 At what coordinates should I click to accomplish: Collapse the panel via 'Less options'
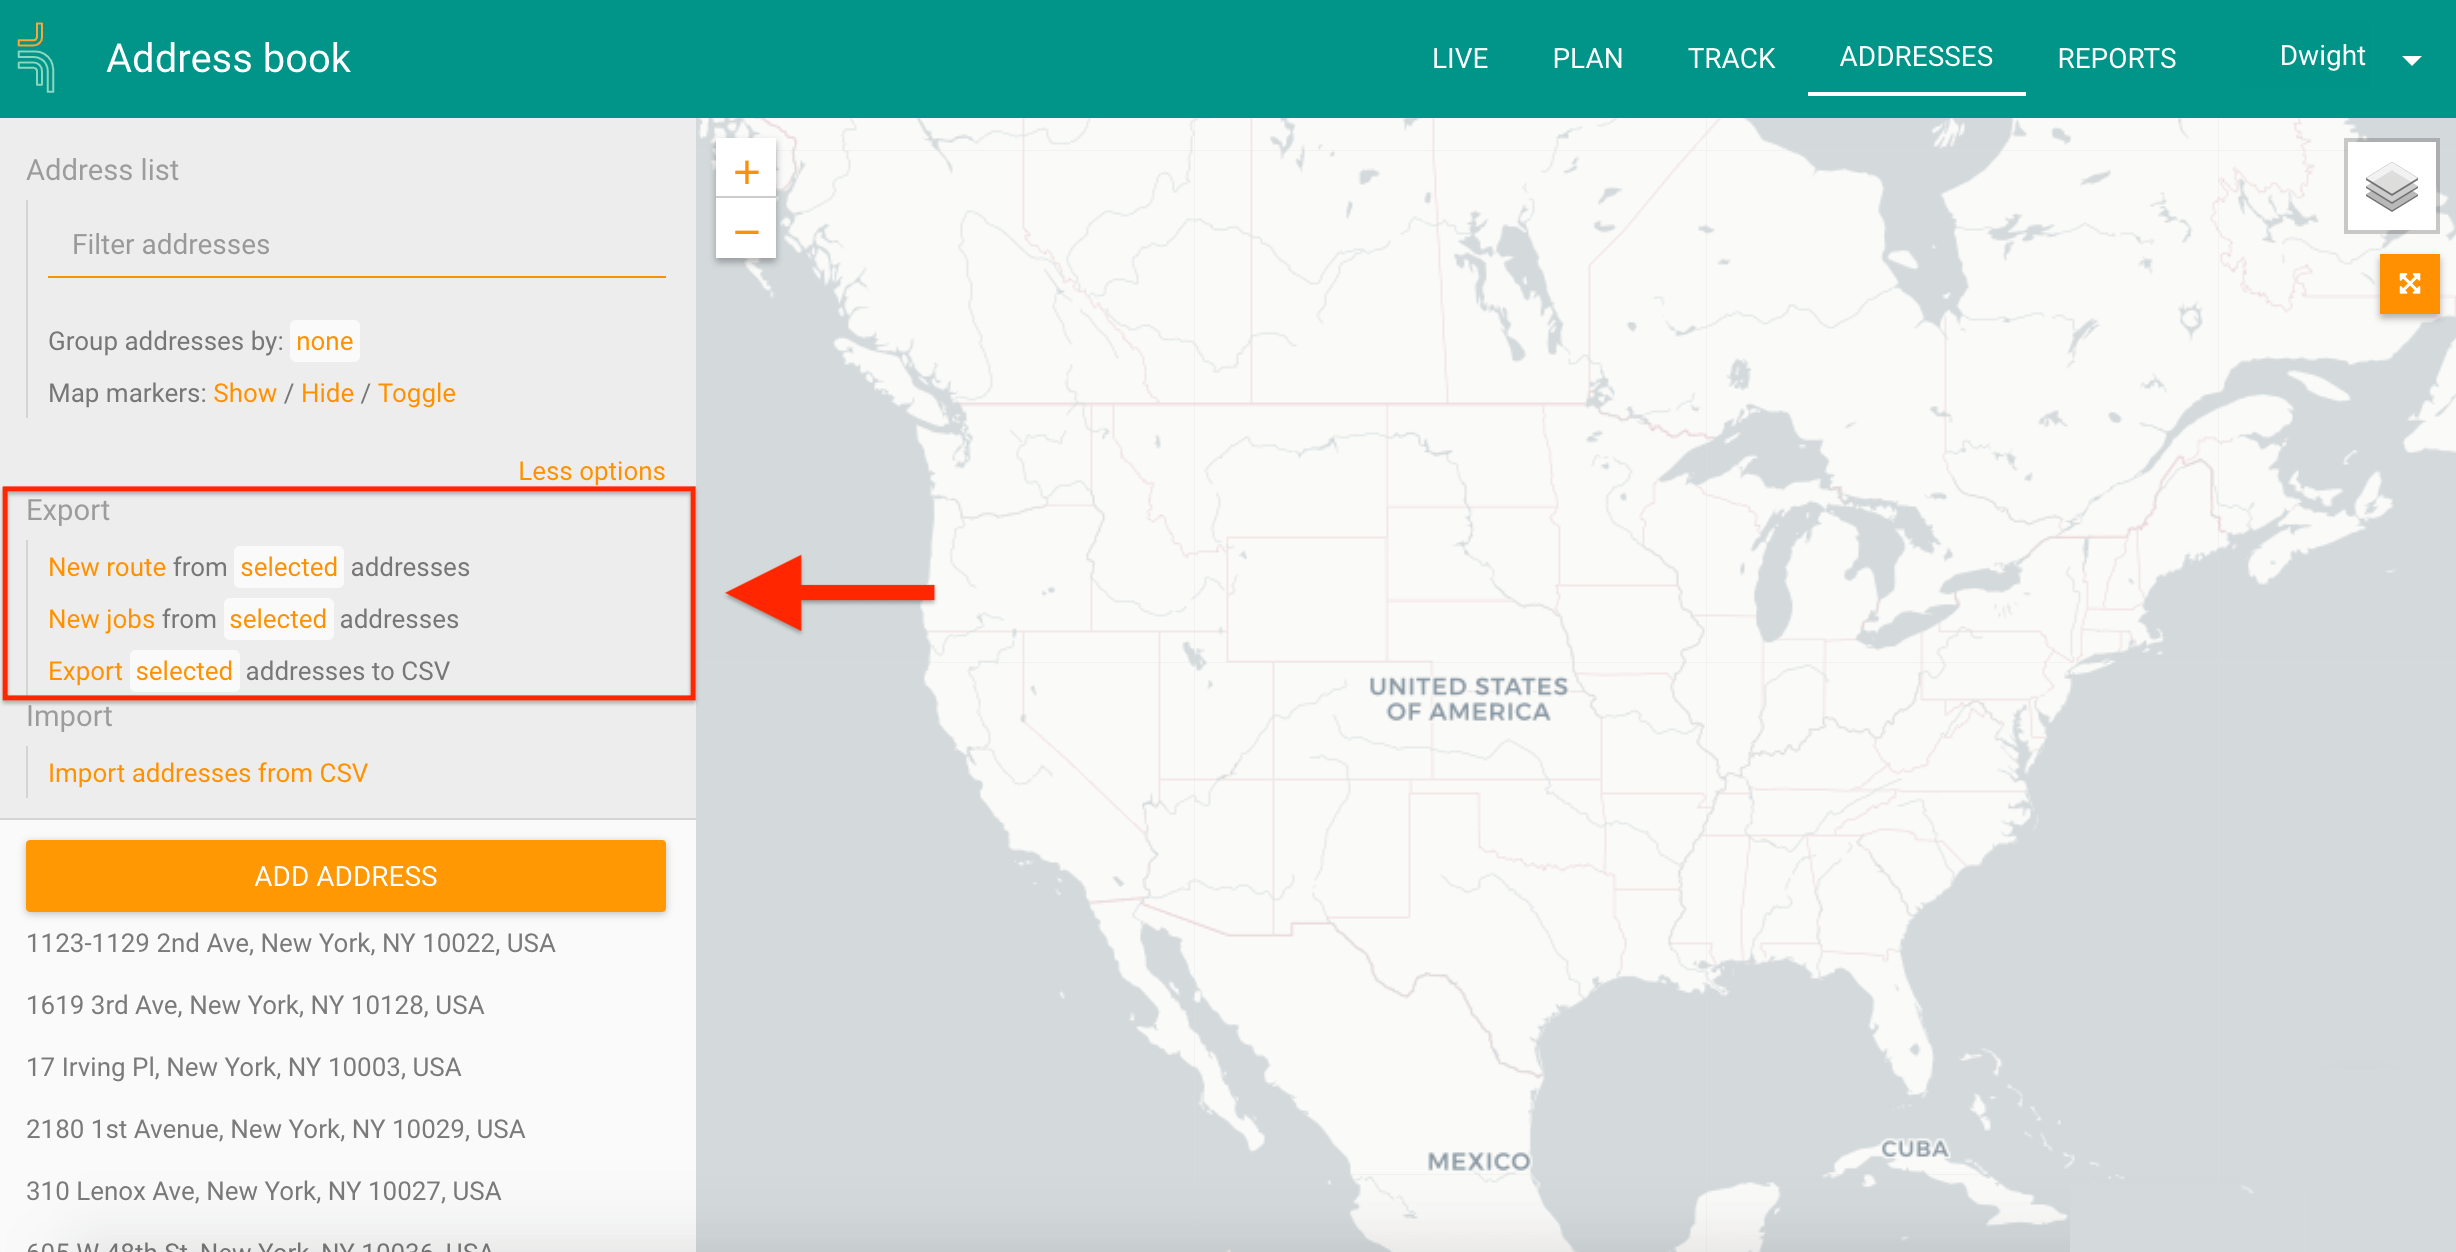pos(592,470)
